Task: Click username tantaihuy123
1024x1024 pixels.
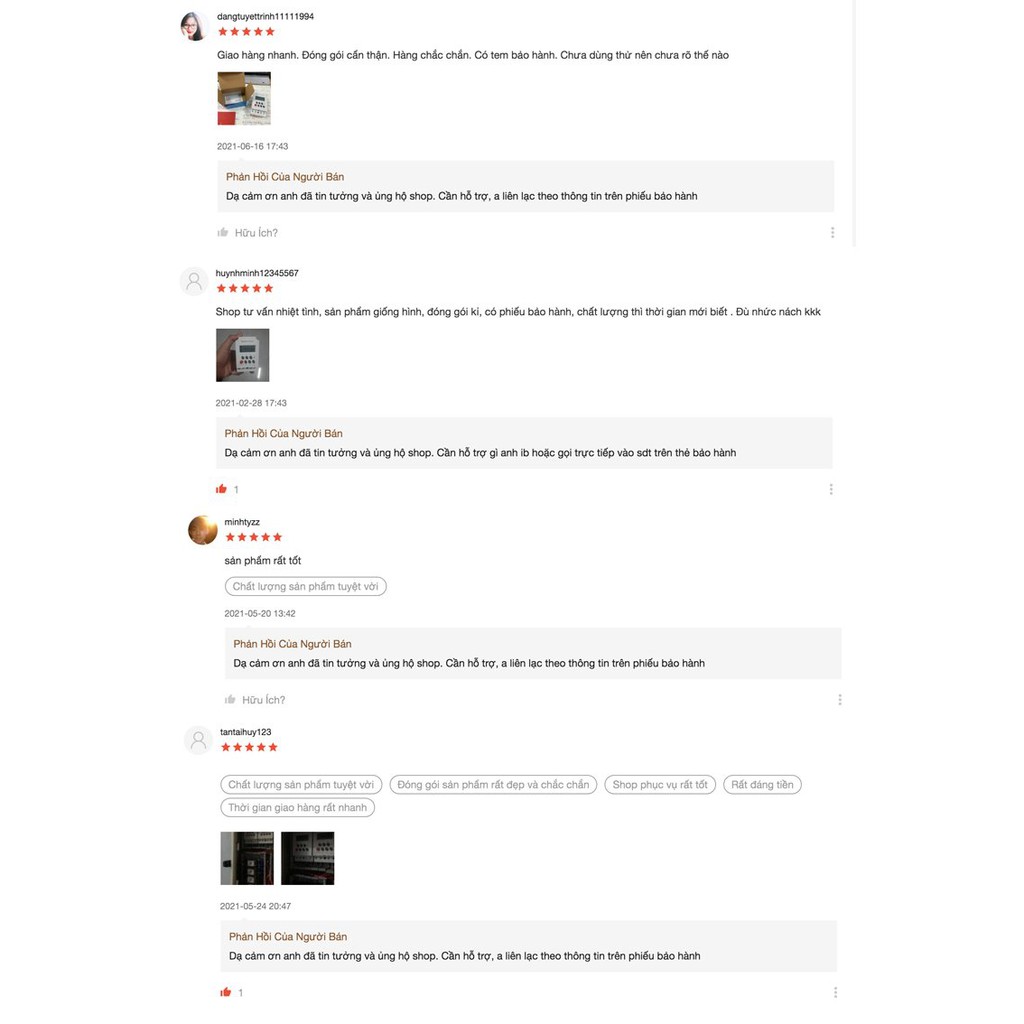Action: [x=246, y=732]
